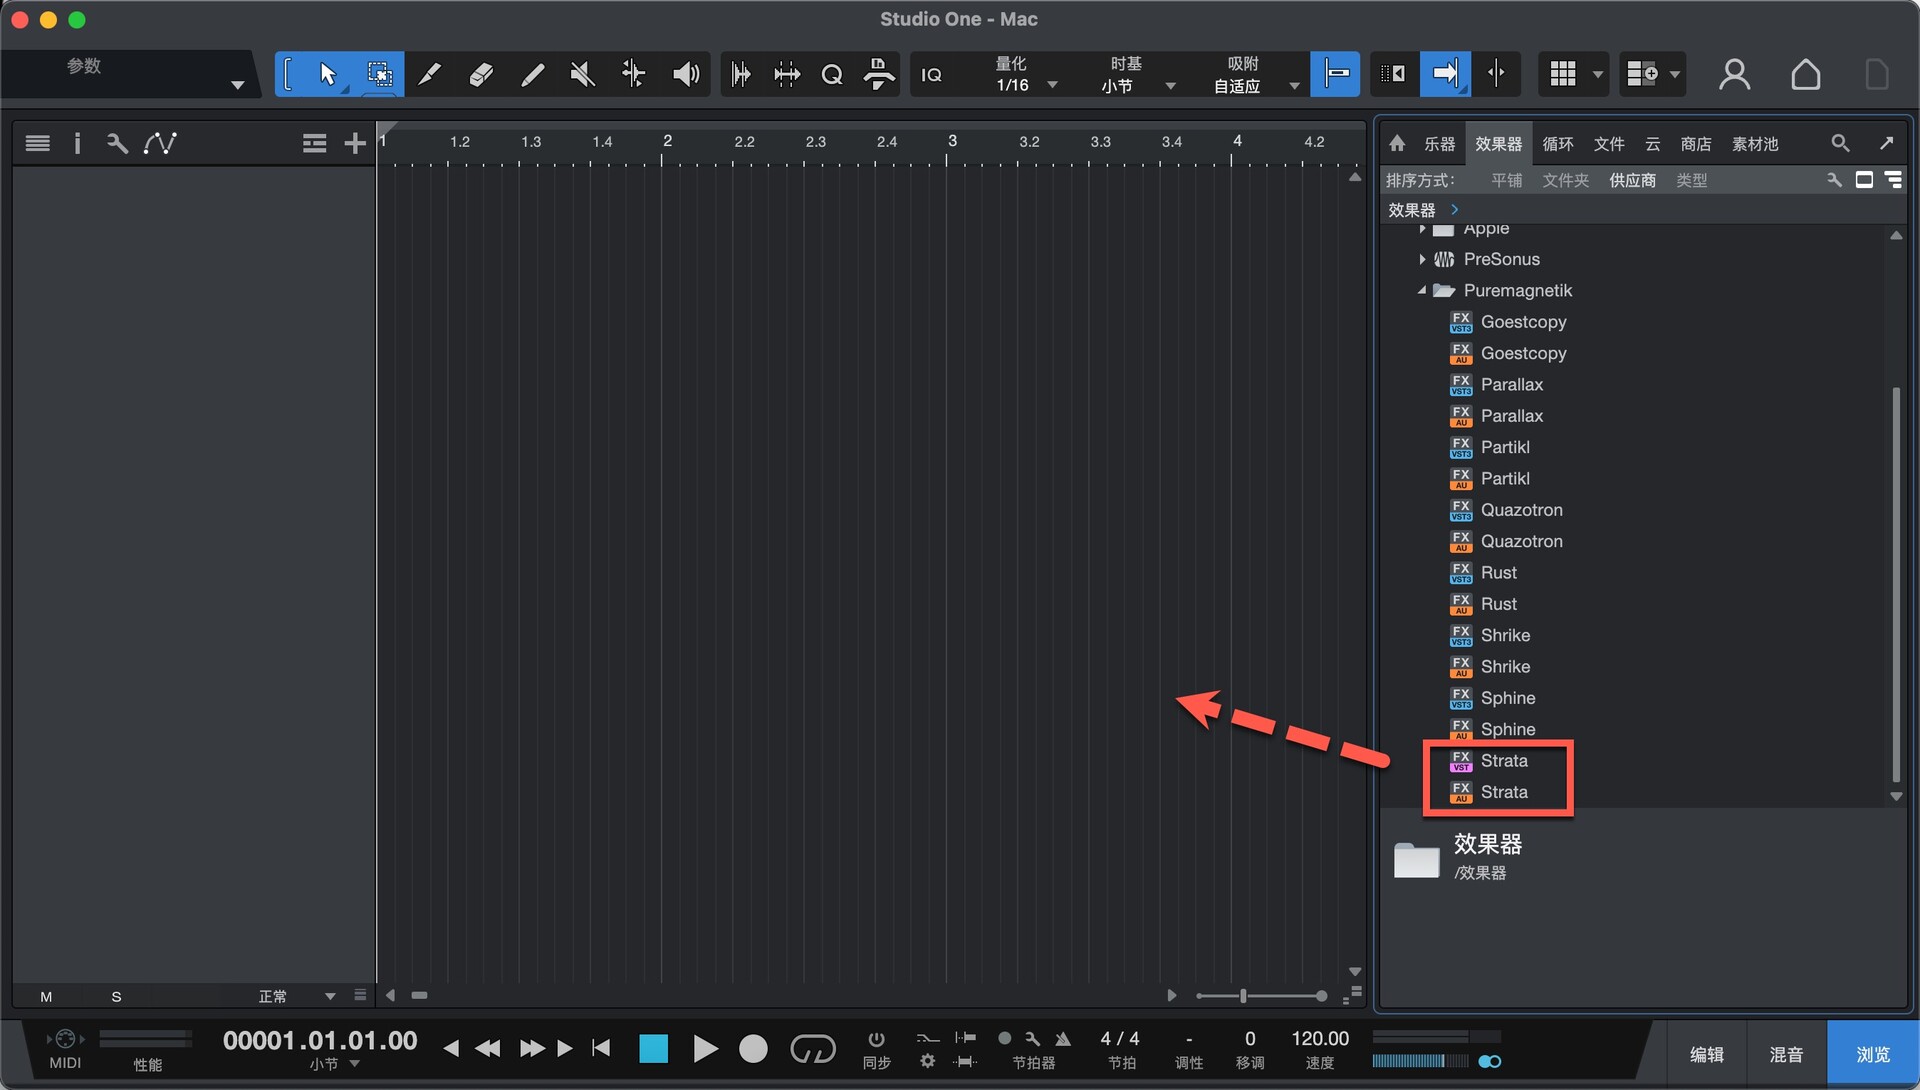Click the 120.00 tempo value

pyautogui.click(x=1319, y=1039)
